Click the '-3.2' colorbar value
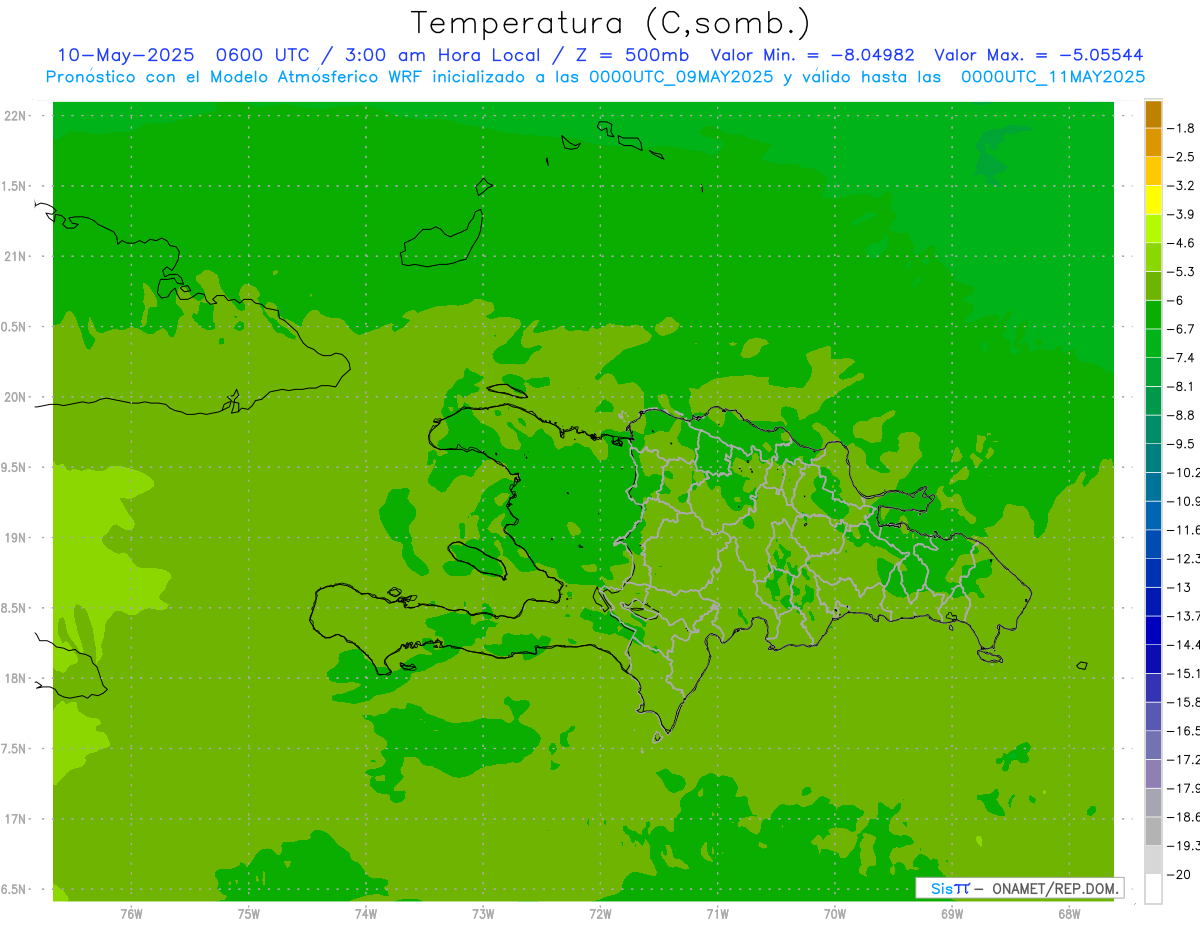 [1182, 186]
